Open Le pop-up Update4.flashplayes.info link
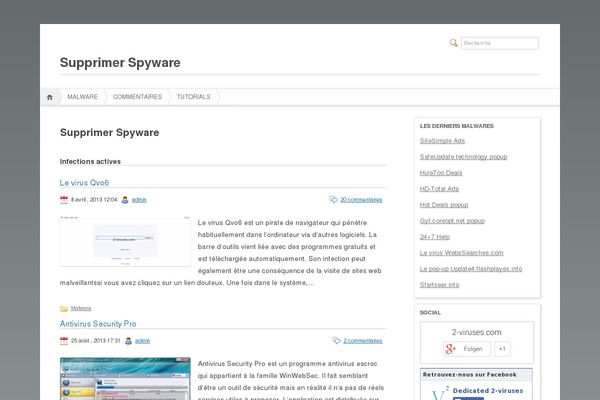 click(x=471, y=269)
